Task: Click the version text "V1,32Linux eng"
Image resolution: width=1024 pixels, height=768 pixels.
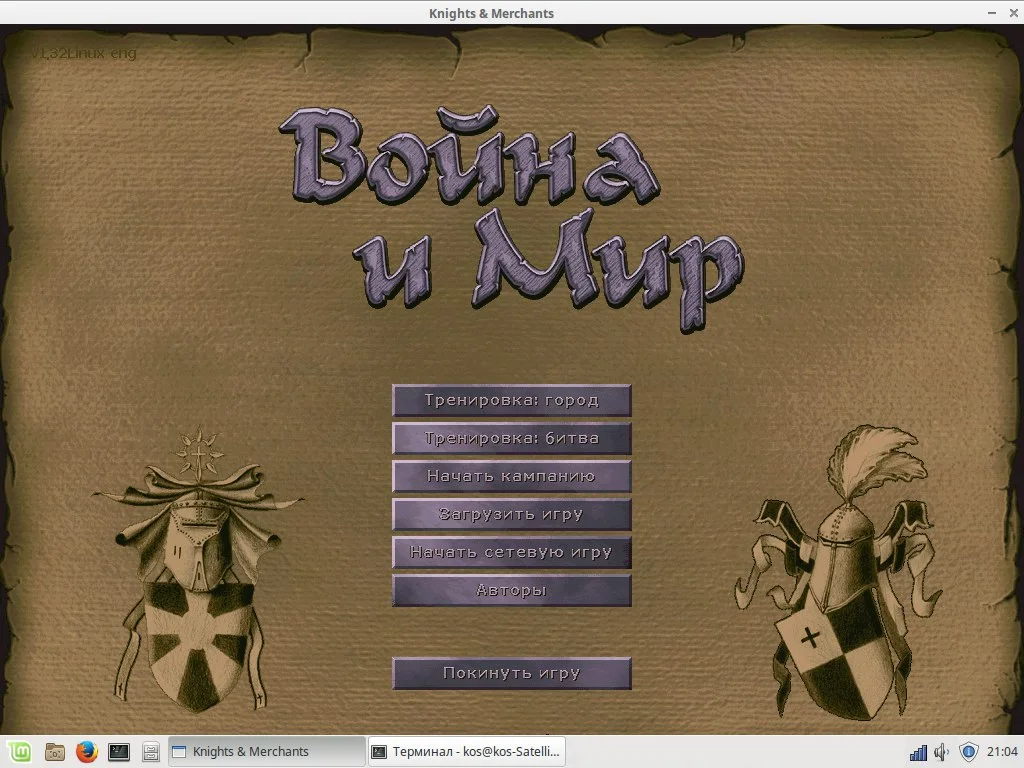Action: click(x=84, y=54)
